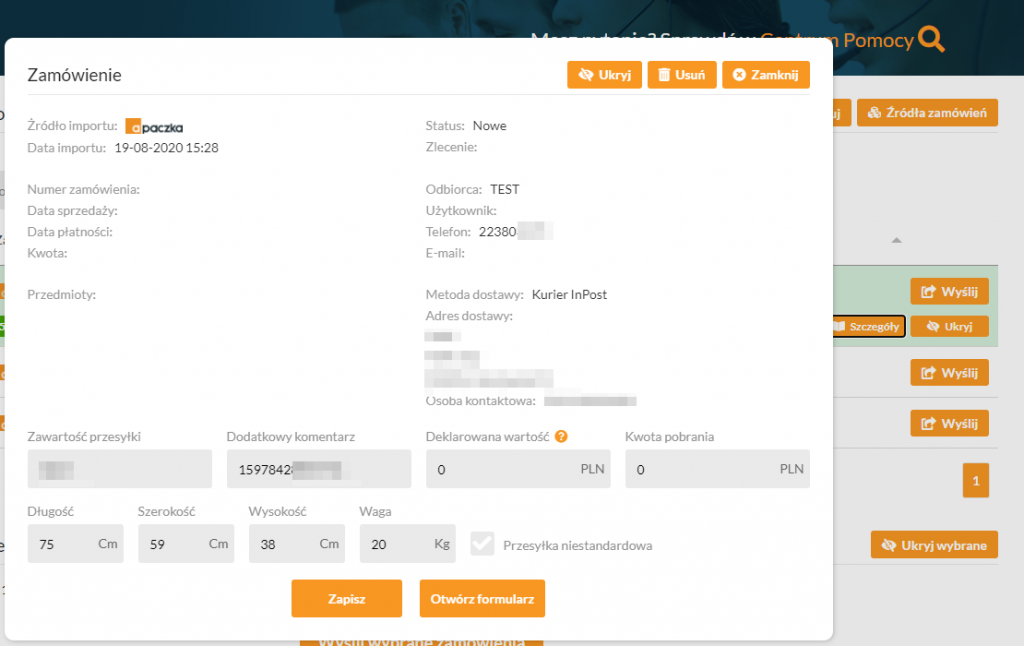Save the order with the Zapisz button
The width and height of the screenshot is (1024, 646).
346,599
